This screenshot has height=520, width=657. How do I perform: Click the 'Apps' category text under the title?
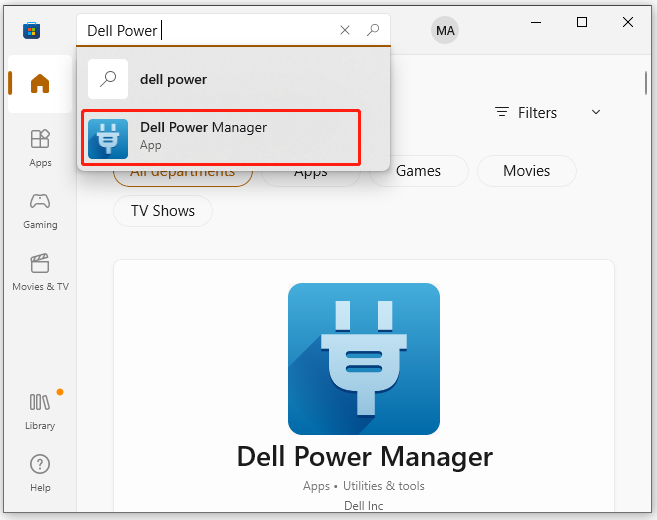(x=316, y=486)
